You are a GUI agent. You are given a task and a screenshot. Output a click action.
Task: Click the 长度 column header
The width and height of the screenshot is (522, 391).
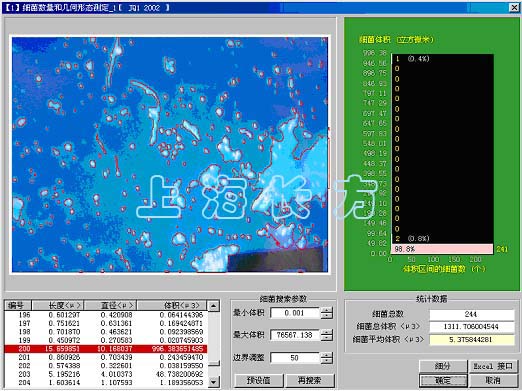click(58, 305)
